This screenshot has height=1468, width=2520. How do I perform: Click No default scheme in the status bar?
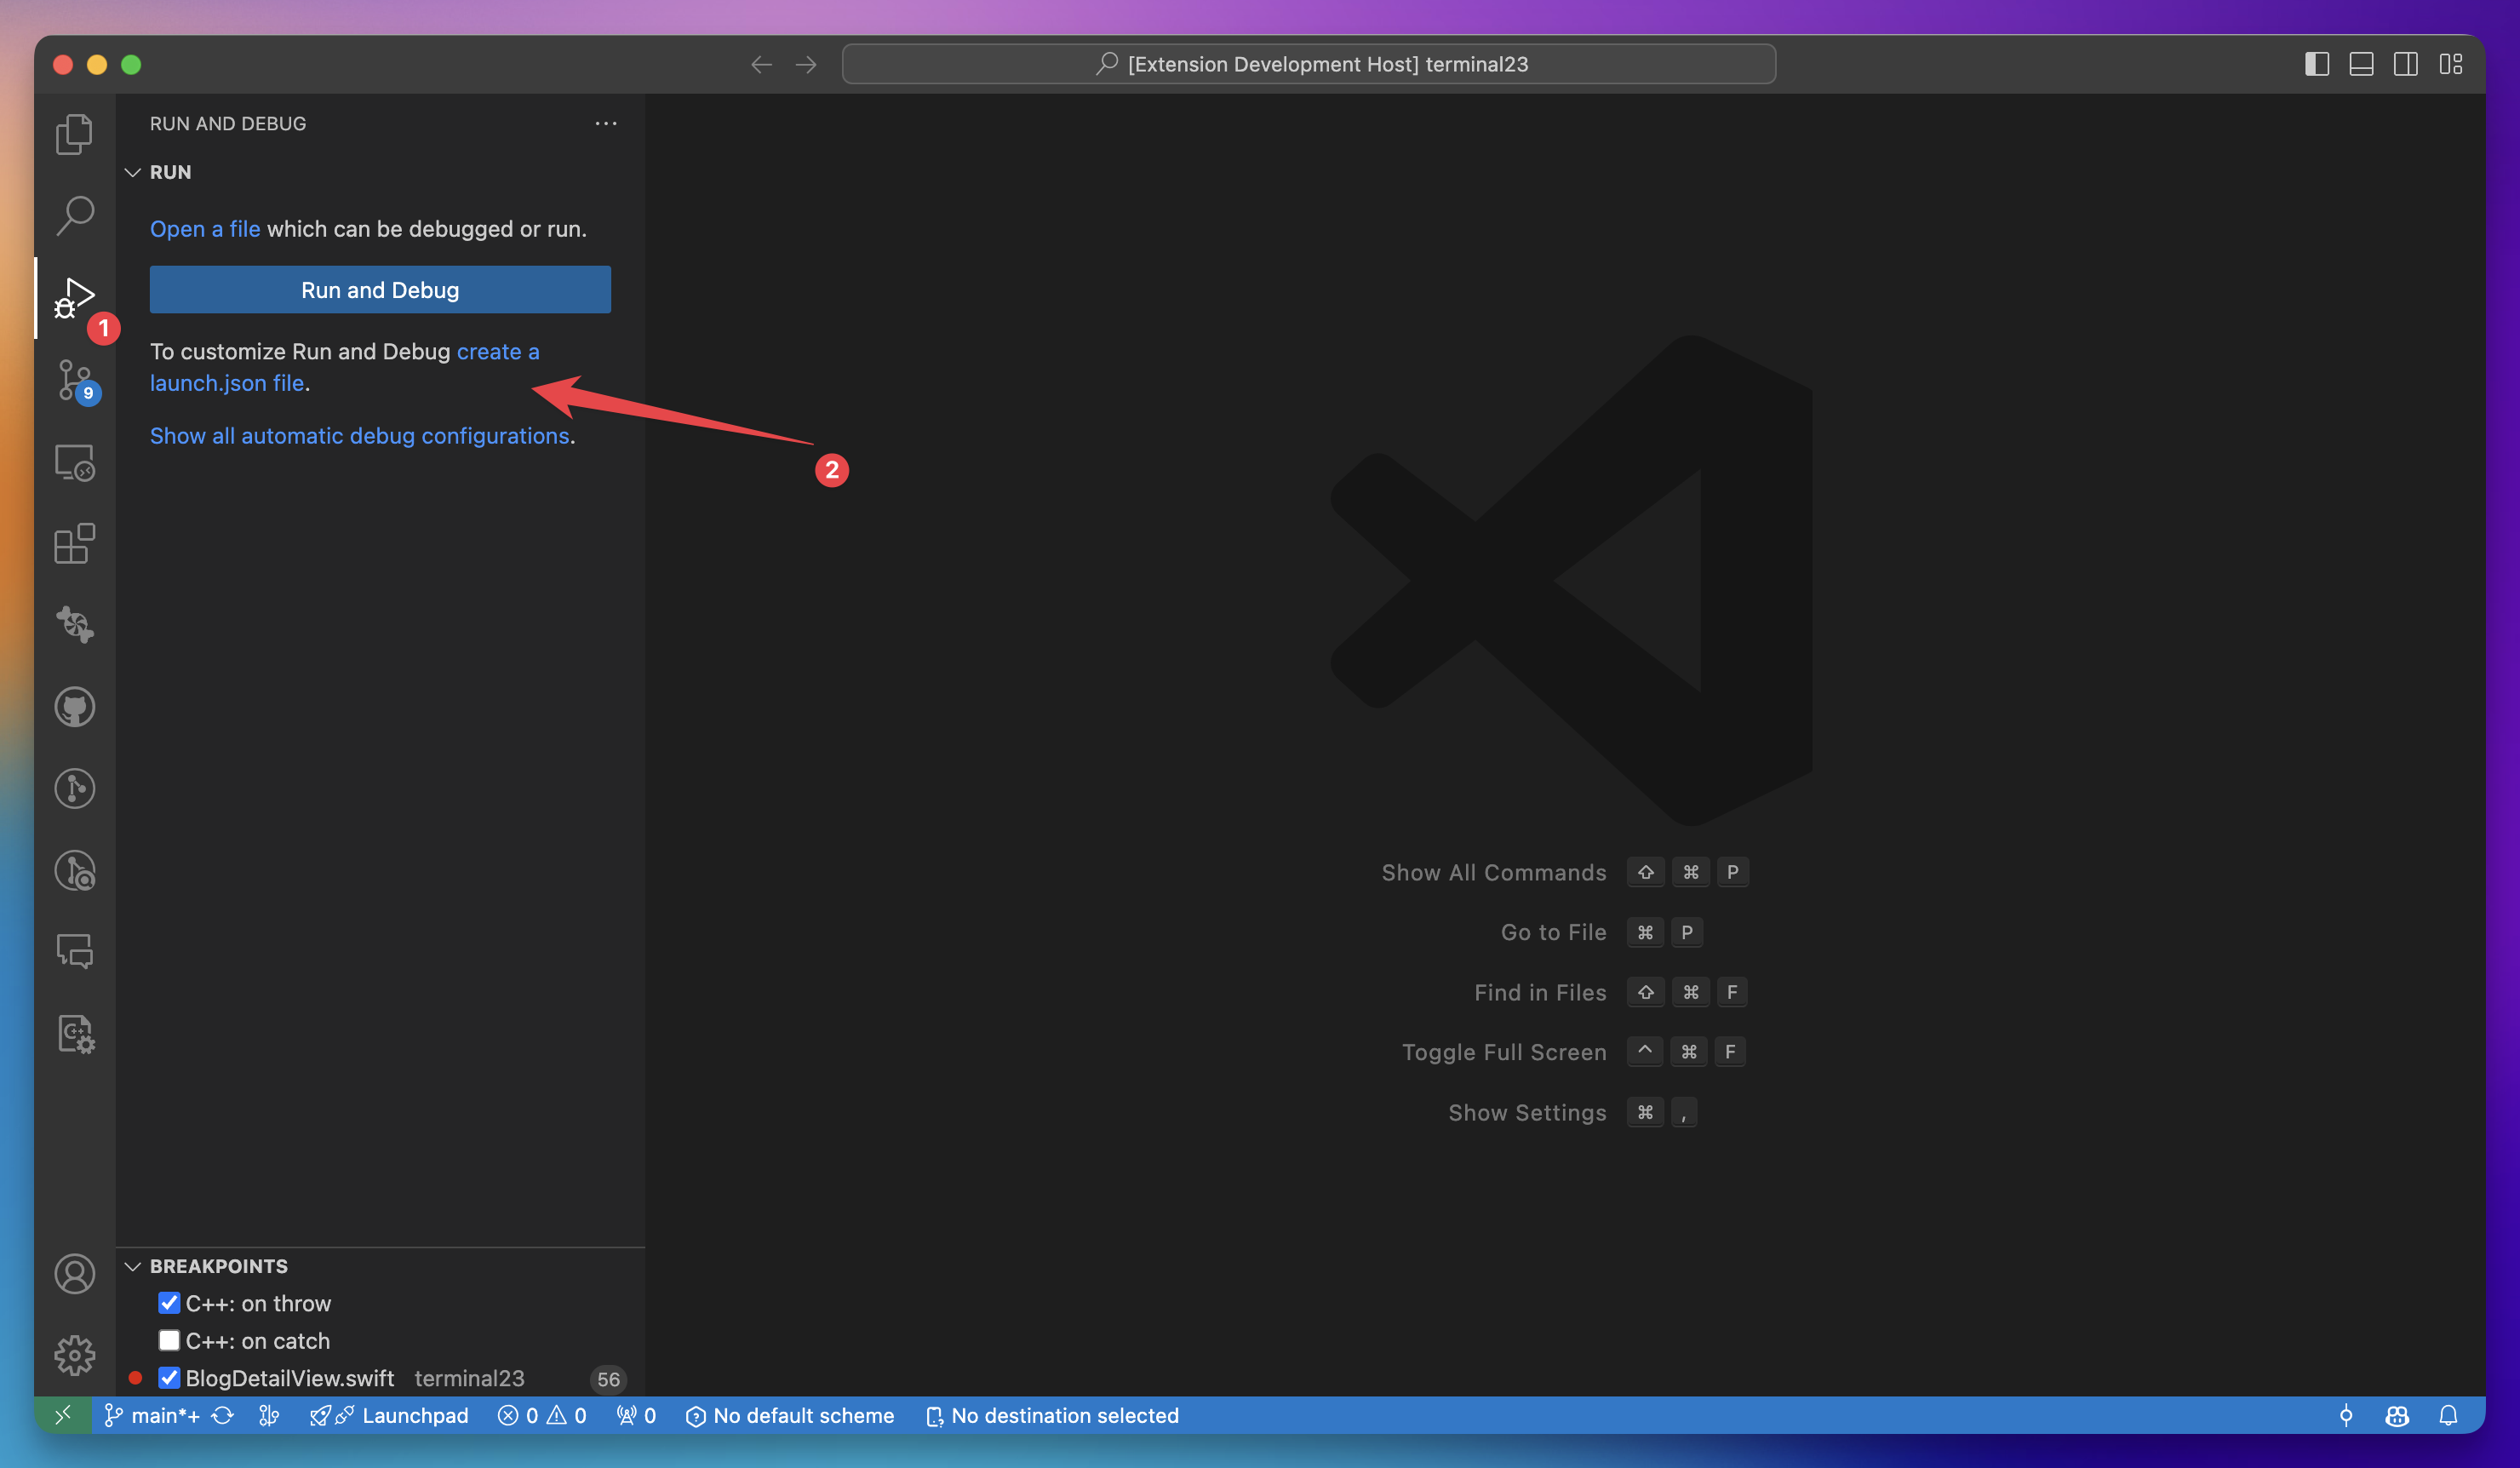tap(791, 1415)
